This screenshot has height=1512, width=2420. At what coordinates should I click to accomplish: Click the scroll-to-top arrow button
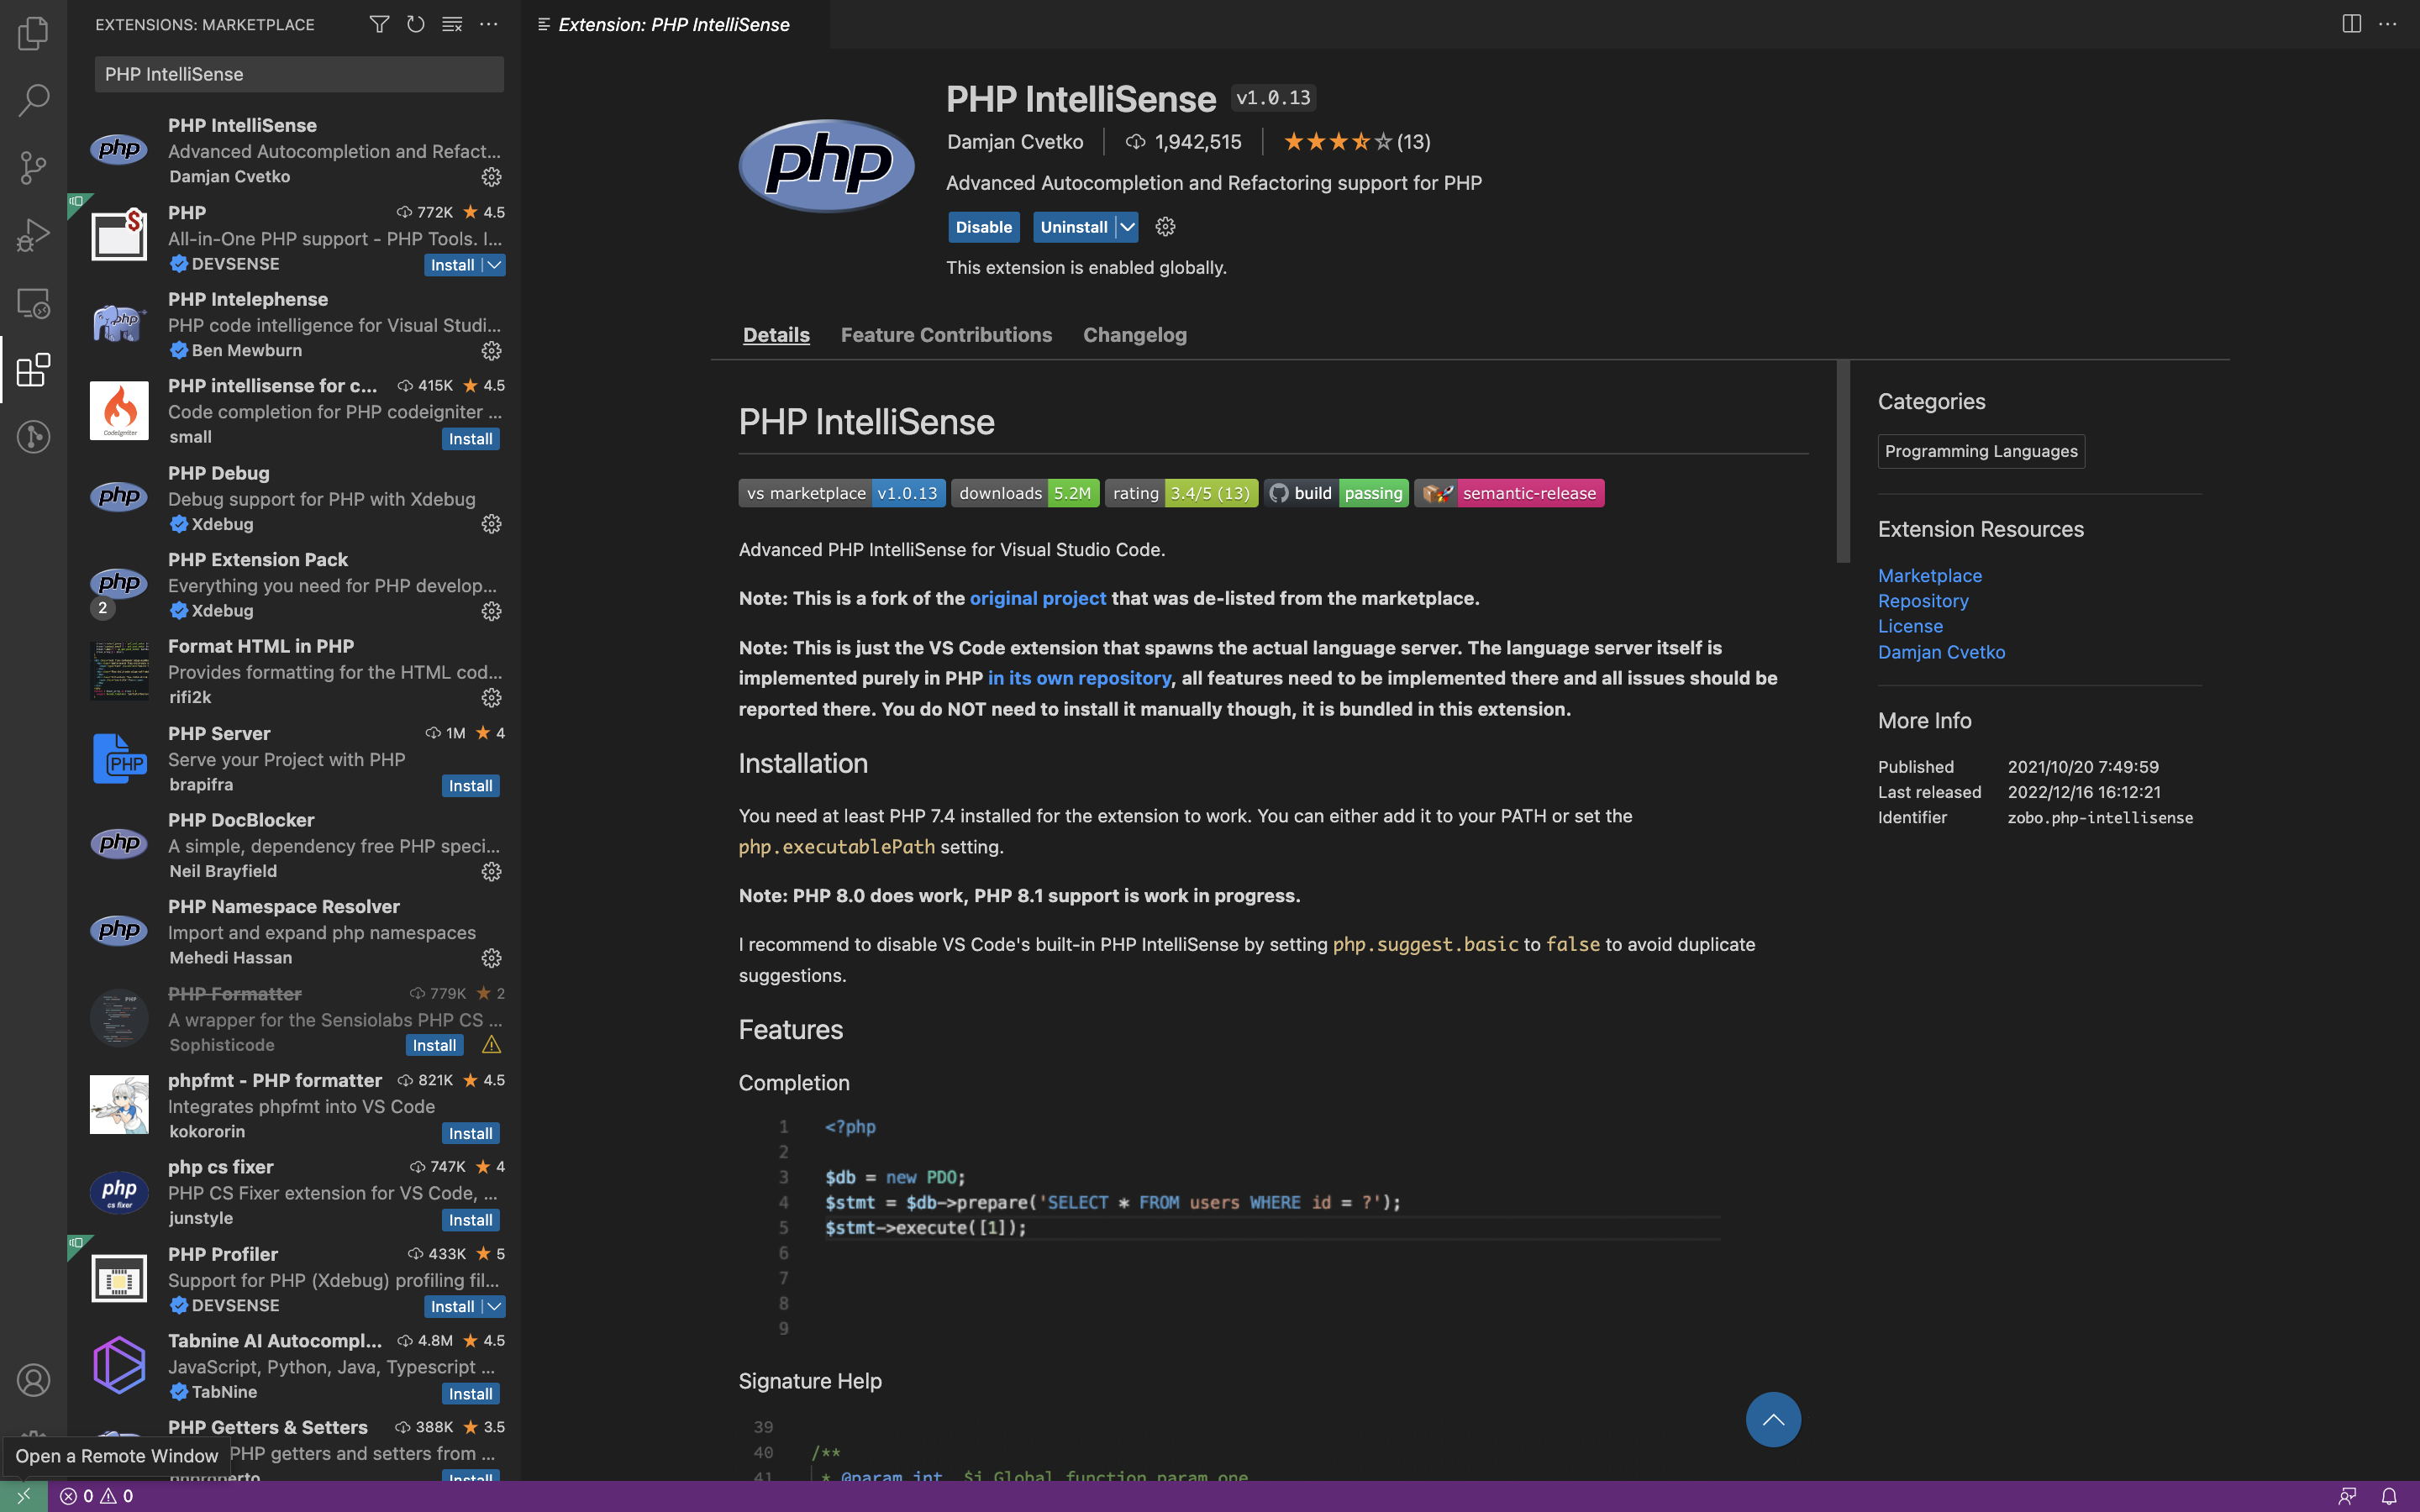point(1773,1419)
